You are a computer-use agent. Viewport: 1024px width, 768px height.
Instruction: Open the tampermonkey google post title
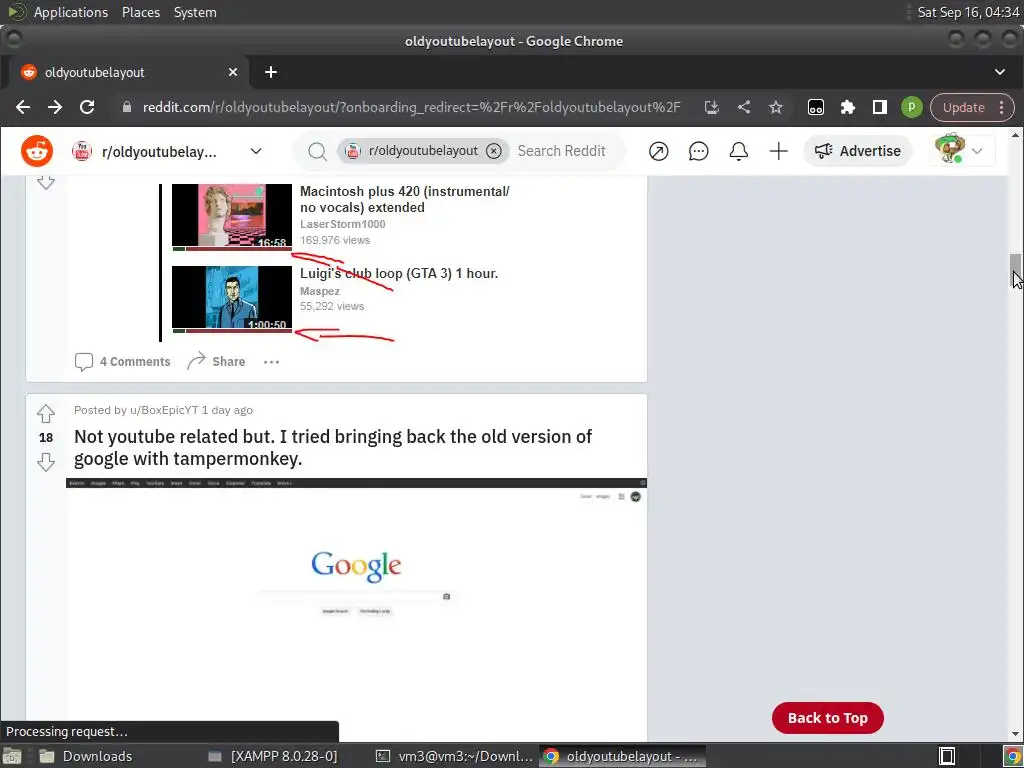pos(333,447)
